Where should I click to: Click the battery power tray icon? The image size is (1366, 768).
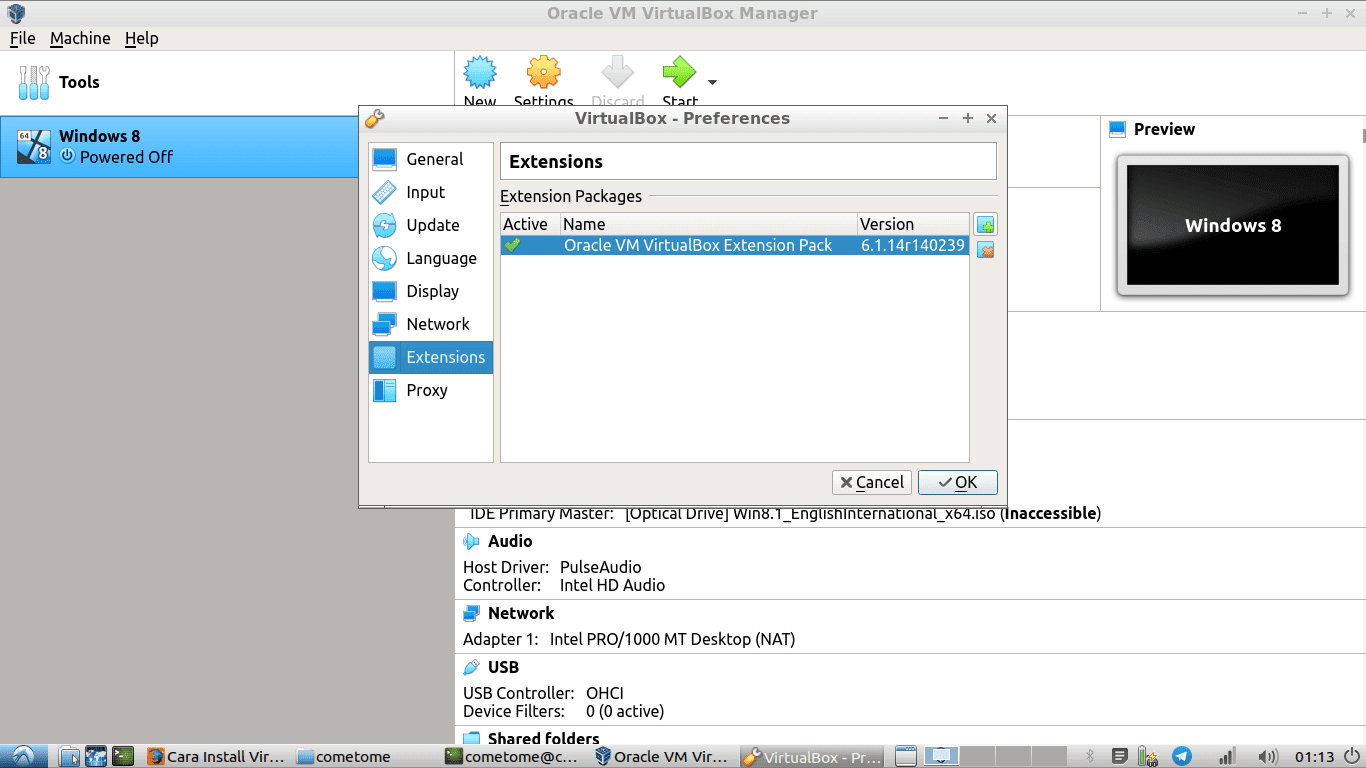click(x=1149, y=757)
